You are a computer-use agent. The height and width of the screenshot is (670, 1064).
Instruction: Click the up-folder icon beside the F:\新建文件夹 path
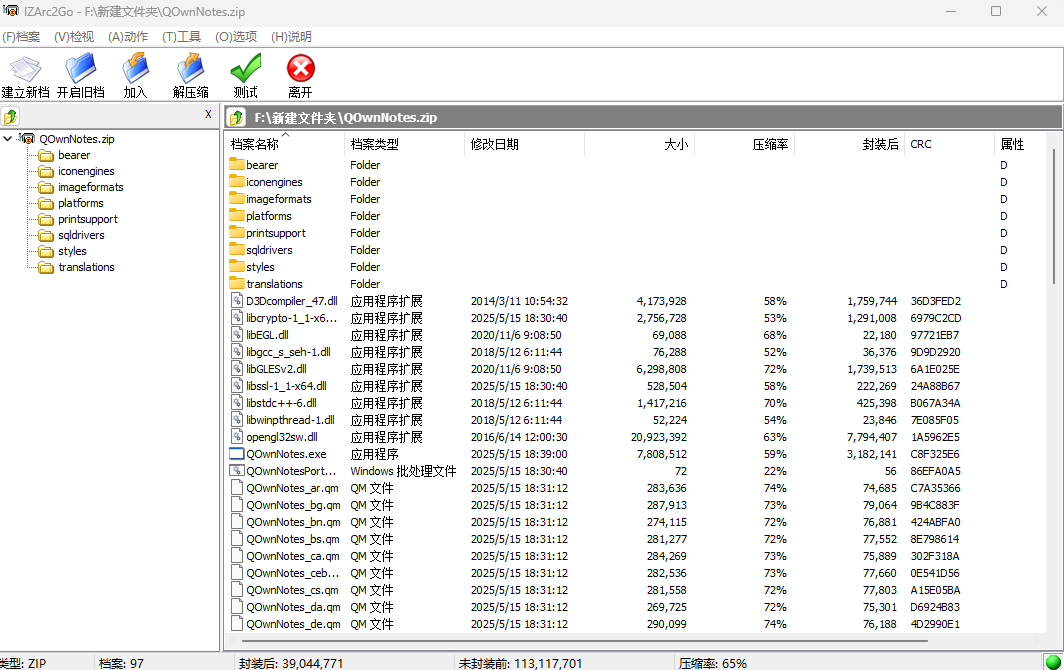236,117
